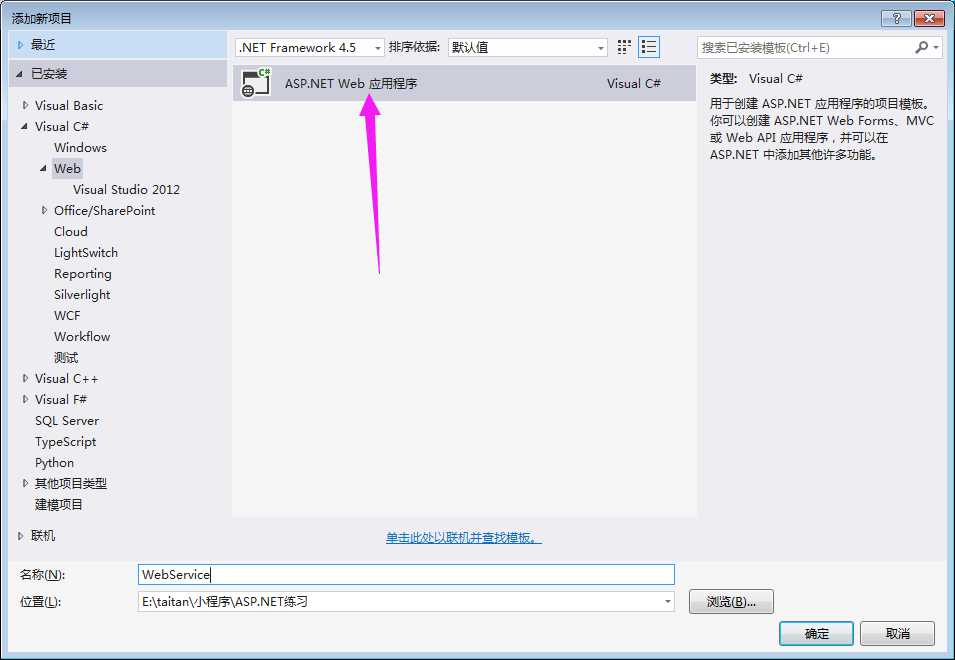Expand the 联机 section
Image resolution: width=955 pixels, height=660 pixels.
coord(20,536)
